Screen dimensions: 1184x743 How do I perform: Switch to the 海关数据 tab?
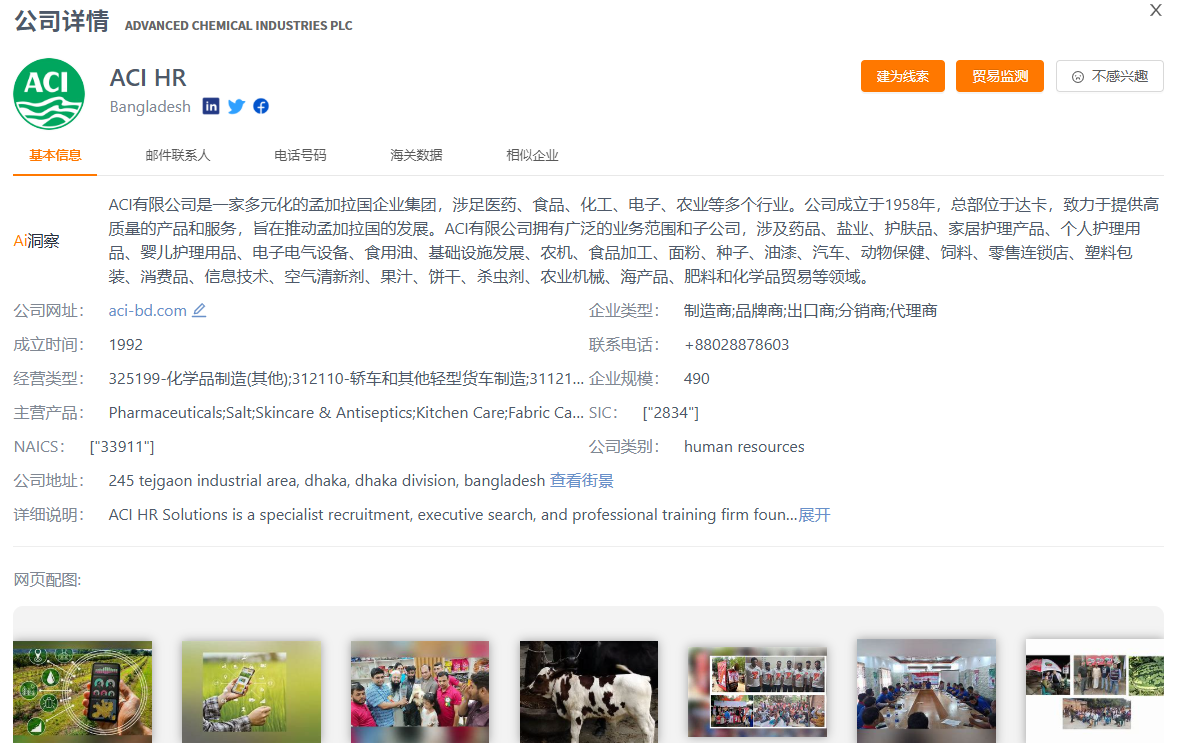[x=416, y=156]
